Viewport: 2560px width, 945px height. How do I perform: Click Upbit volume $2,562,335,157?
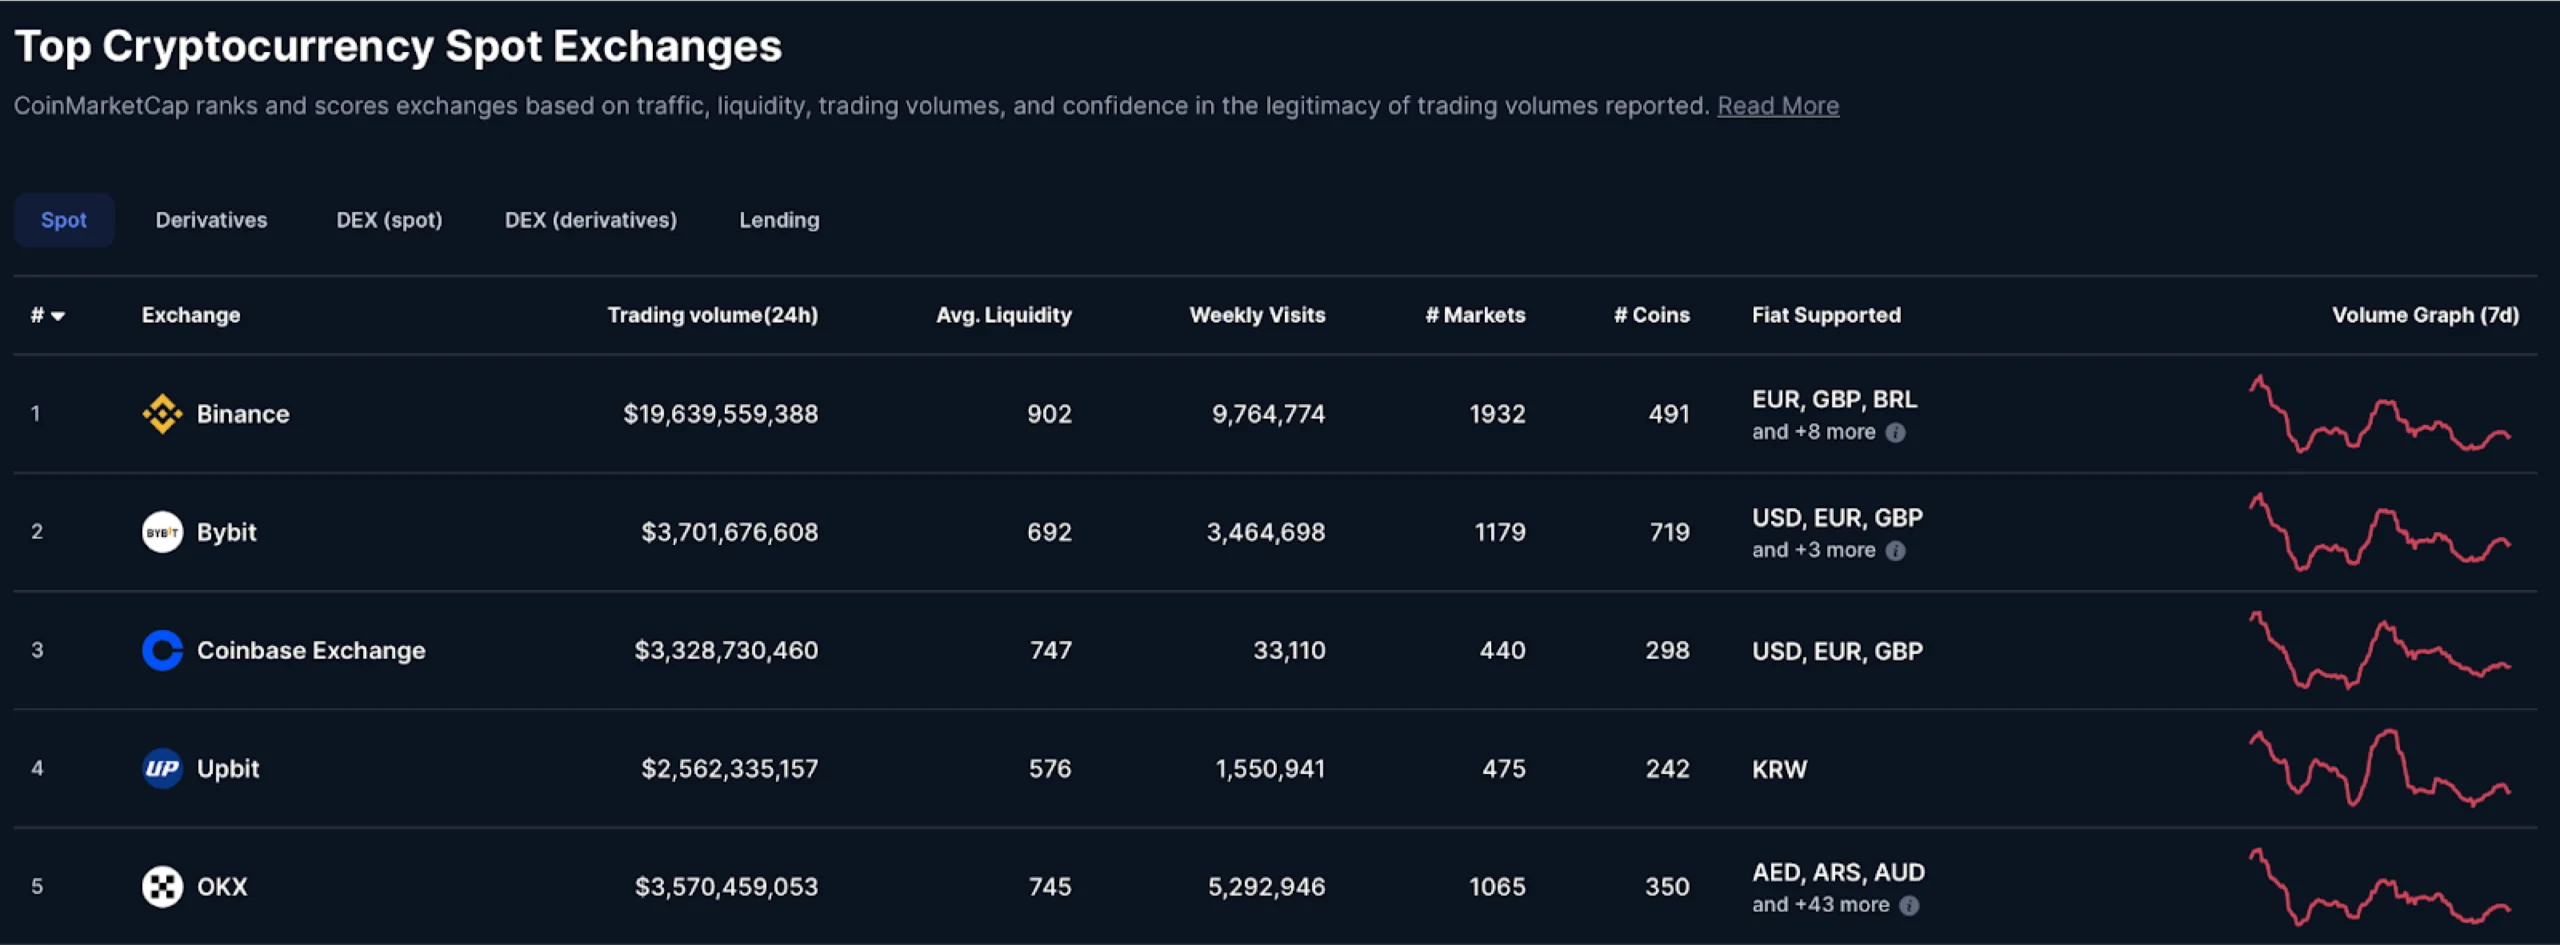pyautogui.click(x=730, y=768)
